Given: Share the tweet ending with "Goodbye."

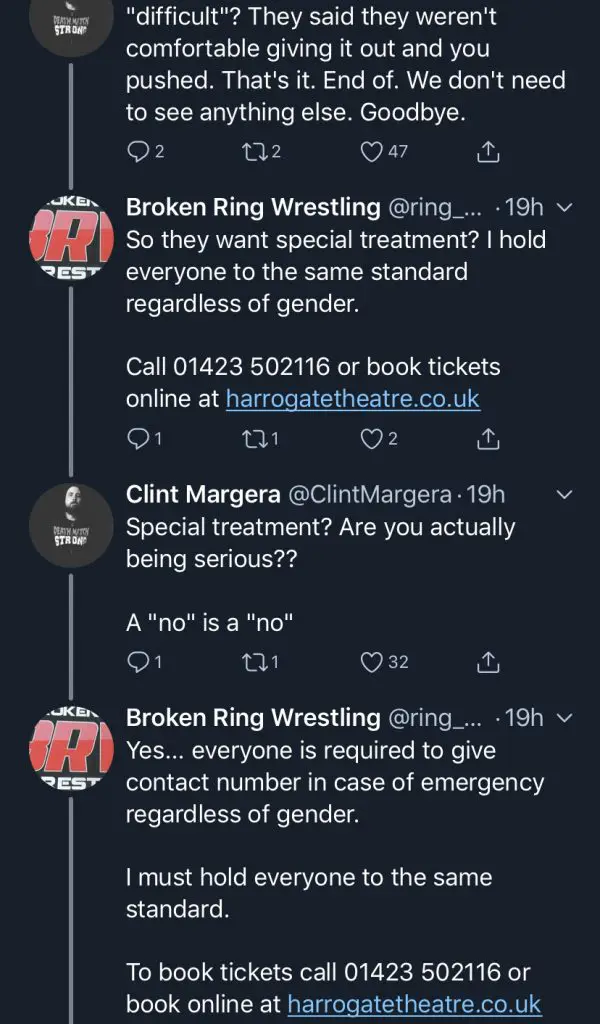Looking at the screenshot, I should coord(488,151).
